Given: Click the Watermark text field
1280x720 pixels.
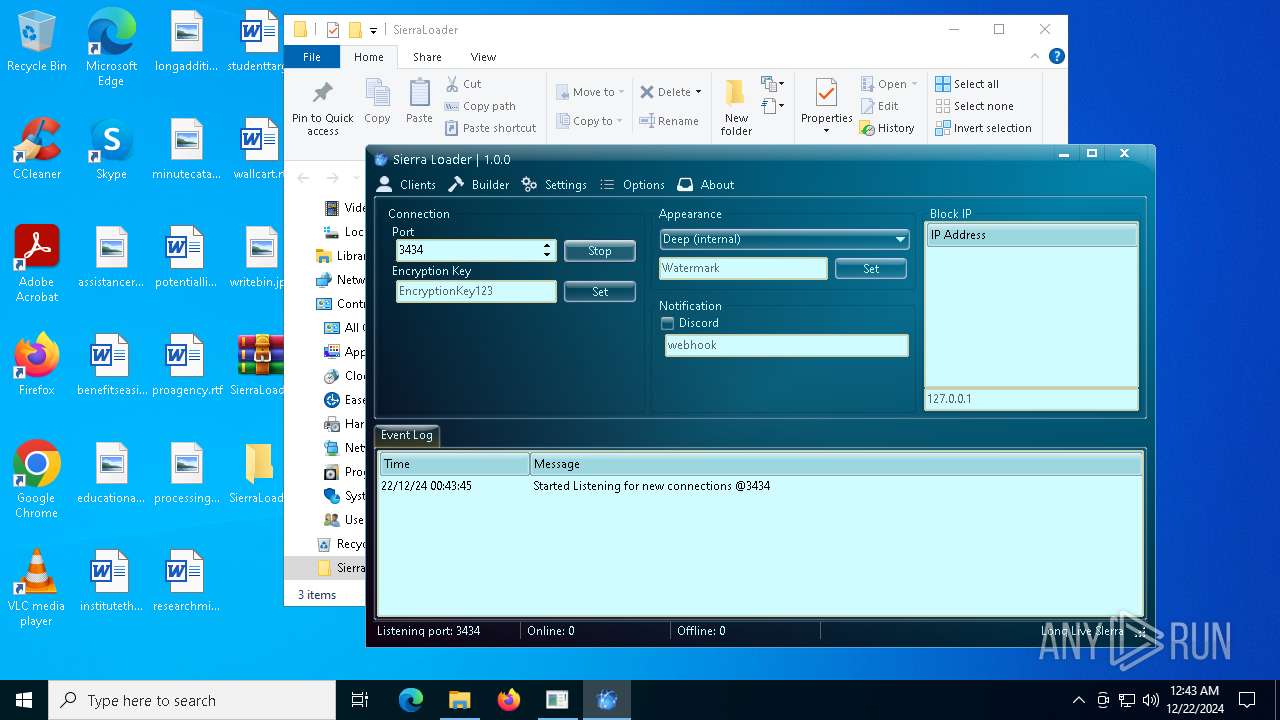Looking at the screenshot, I should click(x=743, y=268).
